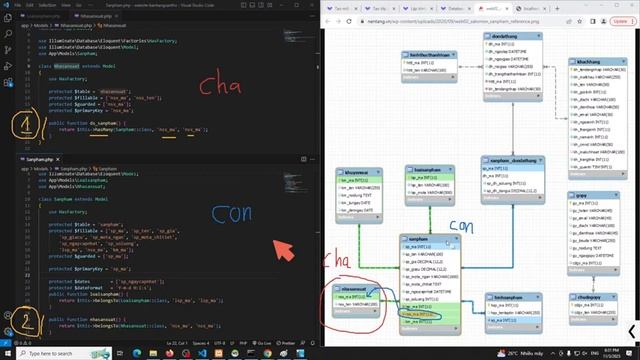Open the Run and Debug view
640x360 pixels.
8,66
